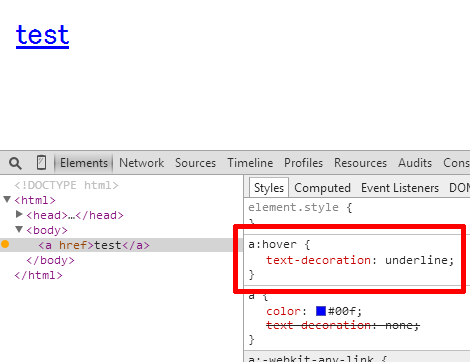Click the inspect element magnifier icon

point(15,163)
